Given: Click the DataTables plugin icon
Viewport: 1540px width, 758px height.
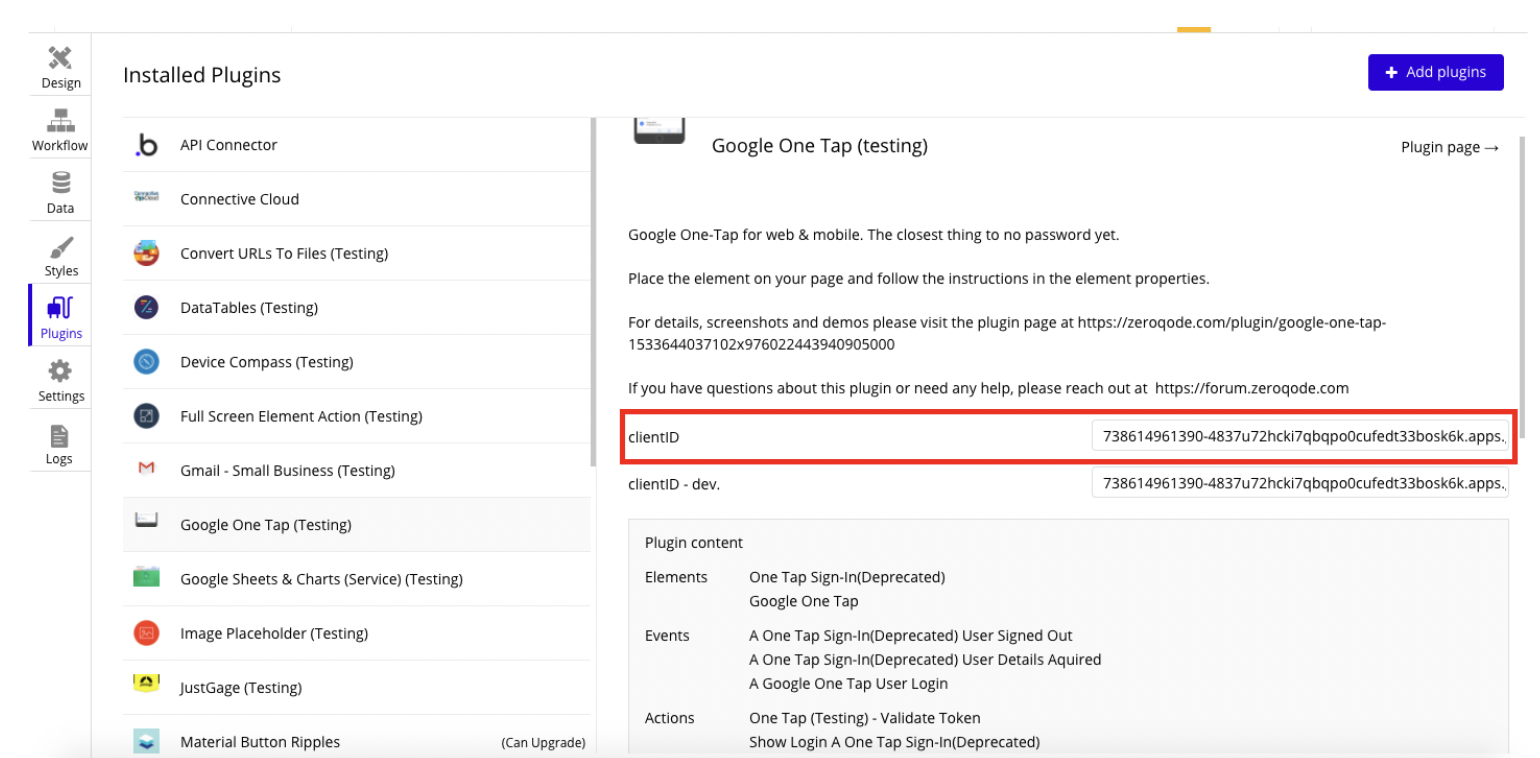Looking at the screenshot, I should pyautogui.click(x=147, y=308).
